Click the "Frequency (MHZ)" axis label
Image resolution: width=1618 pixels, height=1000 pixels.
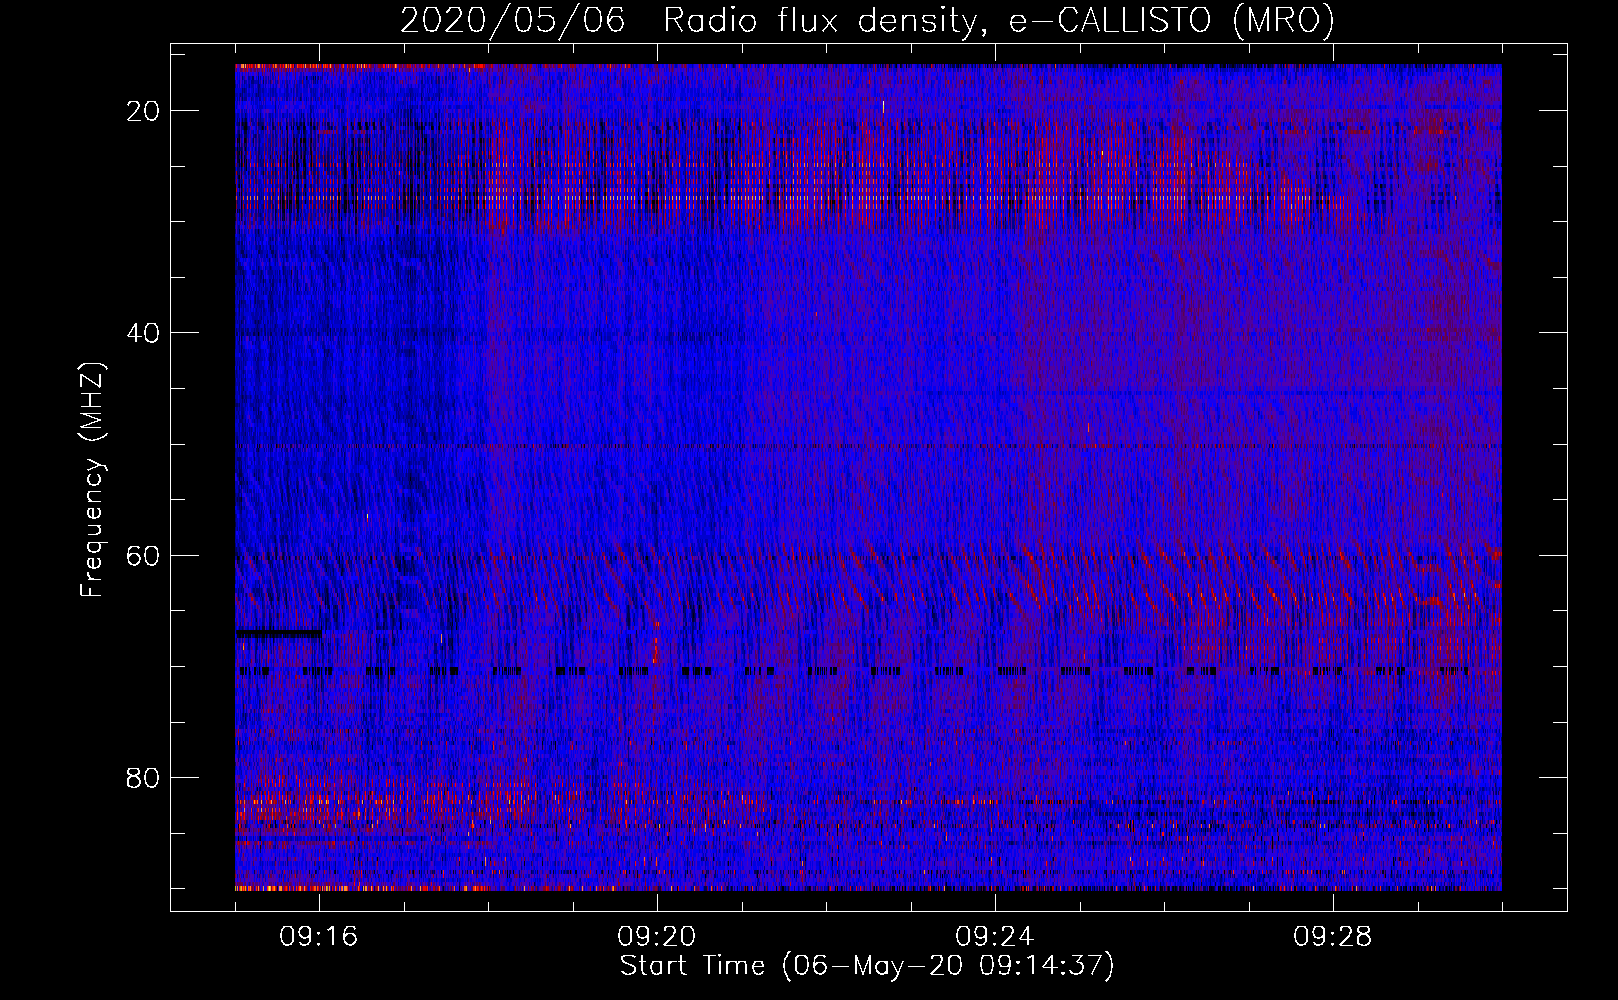coord(92,480)
